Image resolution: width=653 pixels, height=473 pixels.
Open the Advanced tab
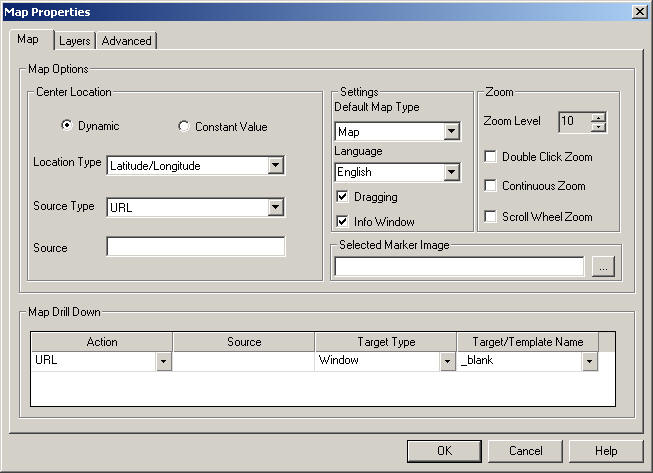(126, 41)
